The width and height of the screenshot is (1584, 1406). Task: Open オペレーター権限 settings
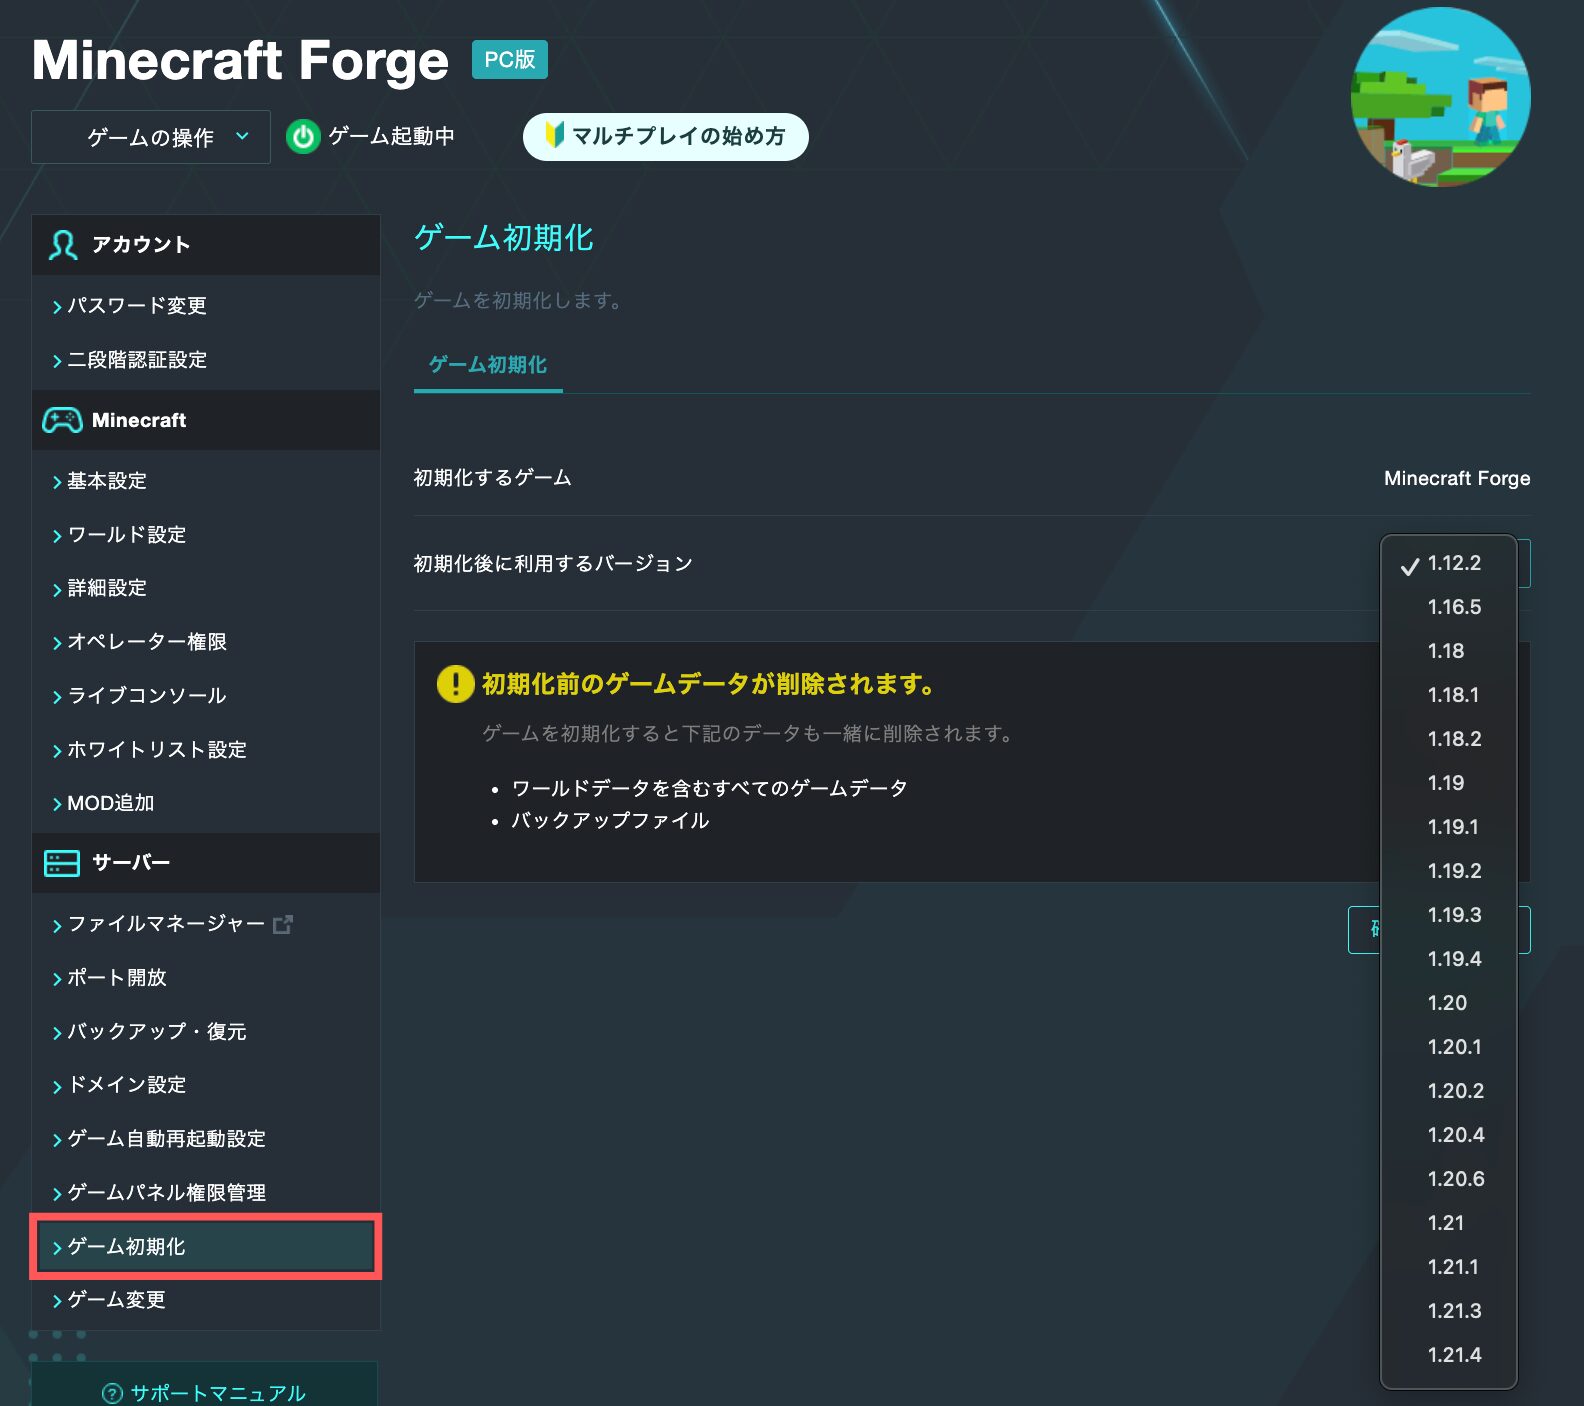(147, 642)
